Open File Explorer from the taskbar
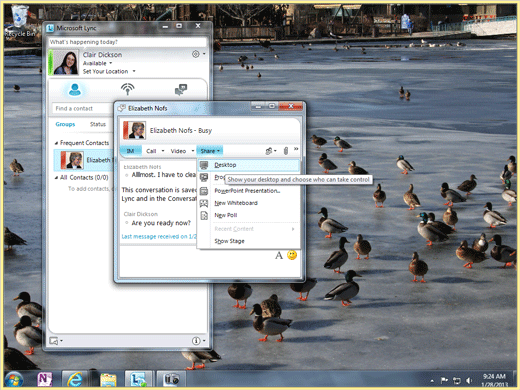This screenshot has height=390, width=520. [x=108, y=380]
